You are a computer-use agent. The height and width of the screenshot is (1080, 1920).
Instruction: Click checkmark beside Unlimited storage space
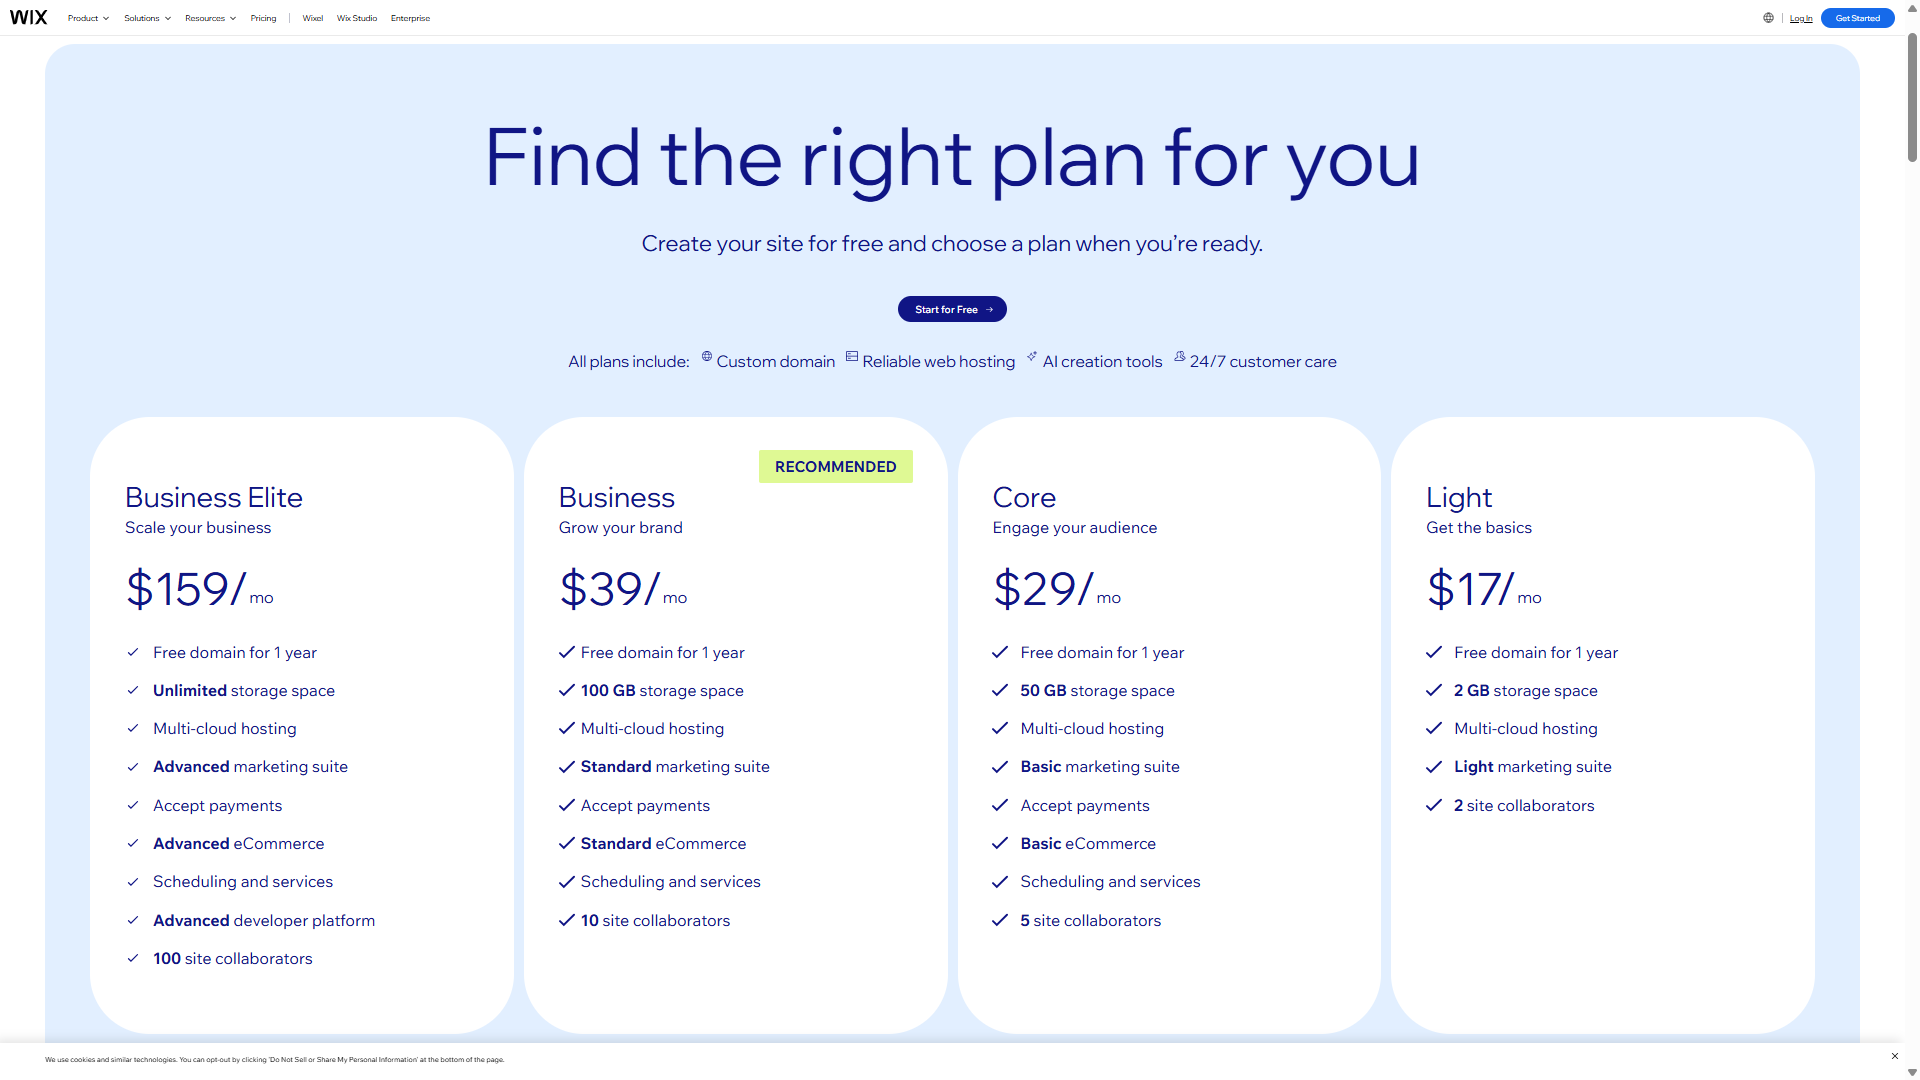pyautogui.click(x=133, y=690)
